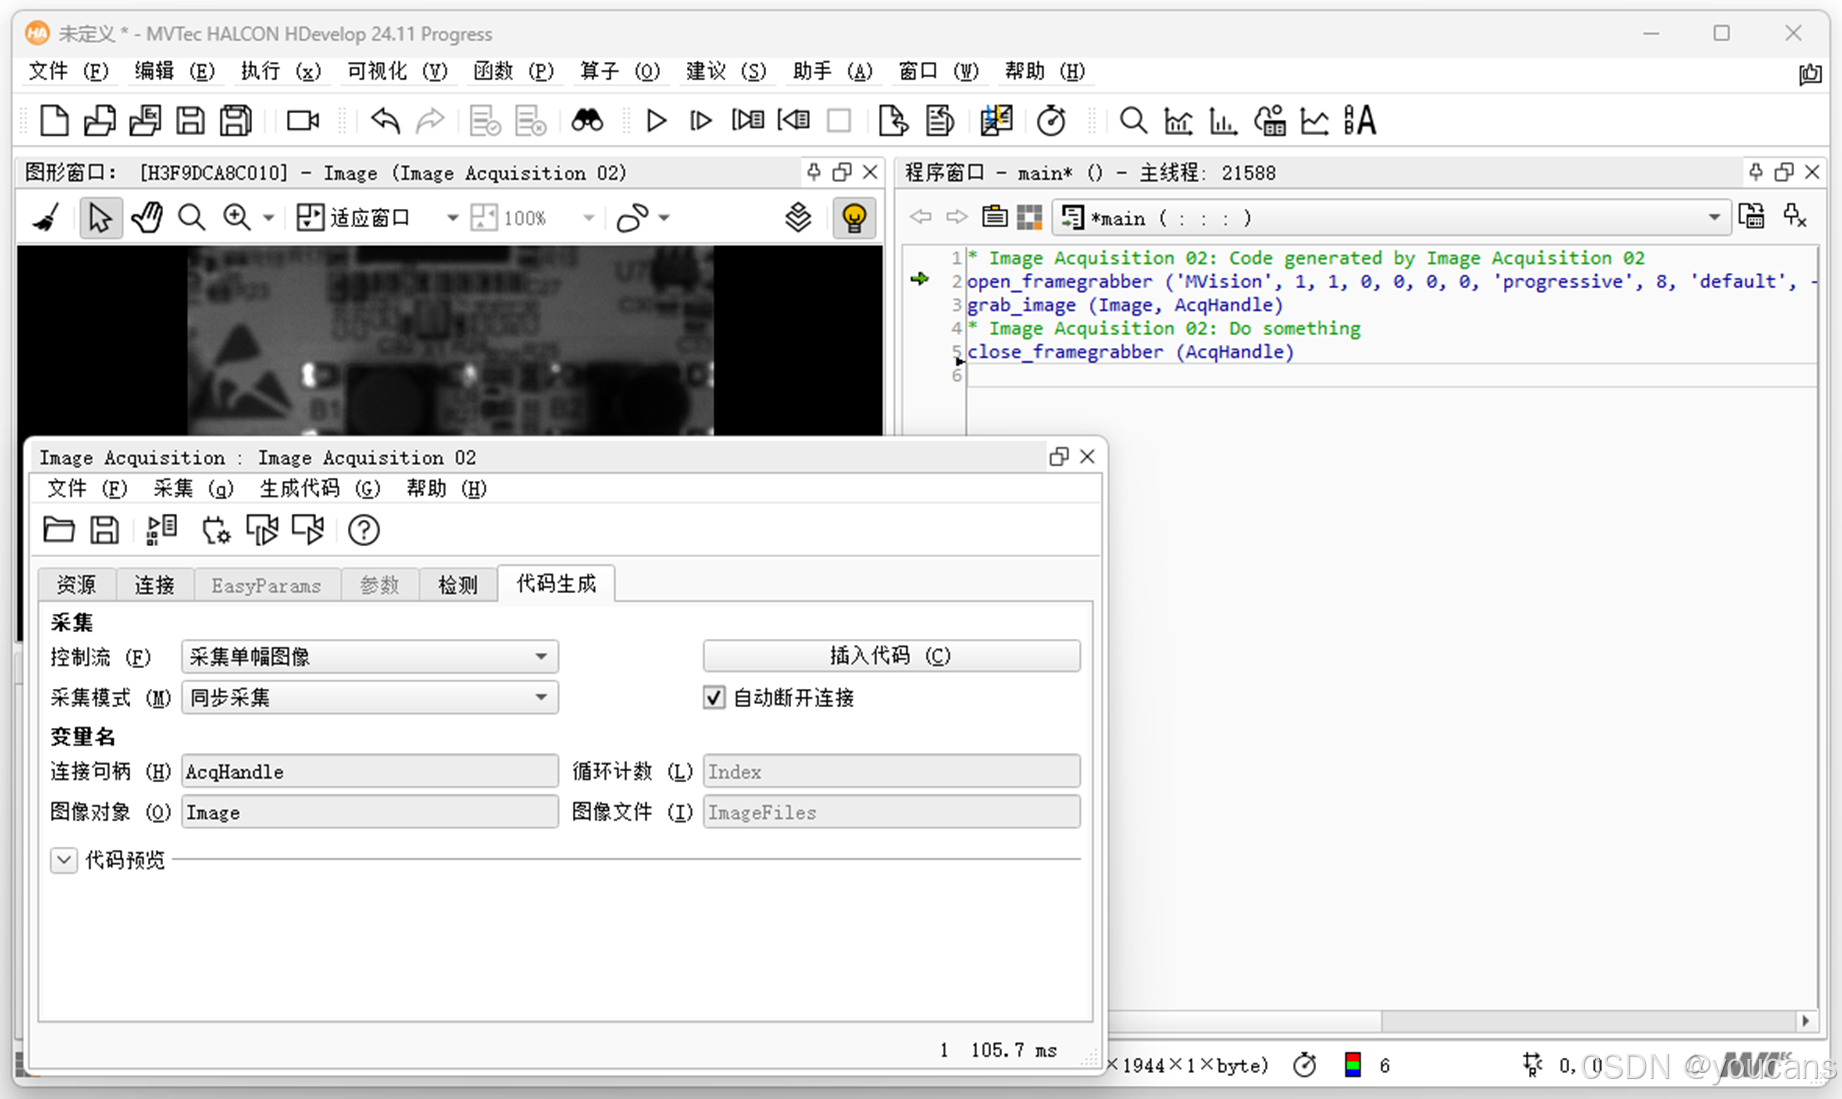This screenshot has height=1099, width=1842.
Task: Click the snap single image icon in acquisition toolbar
Action: coord(262,530)
